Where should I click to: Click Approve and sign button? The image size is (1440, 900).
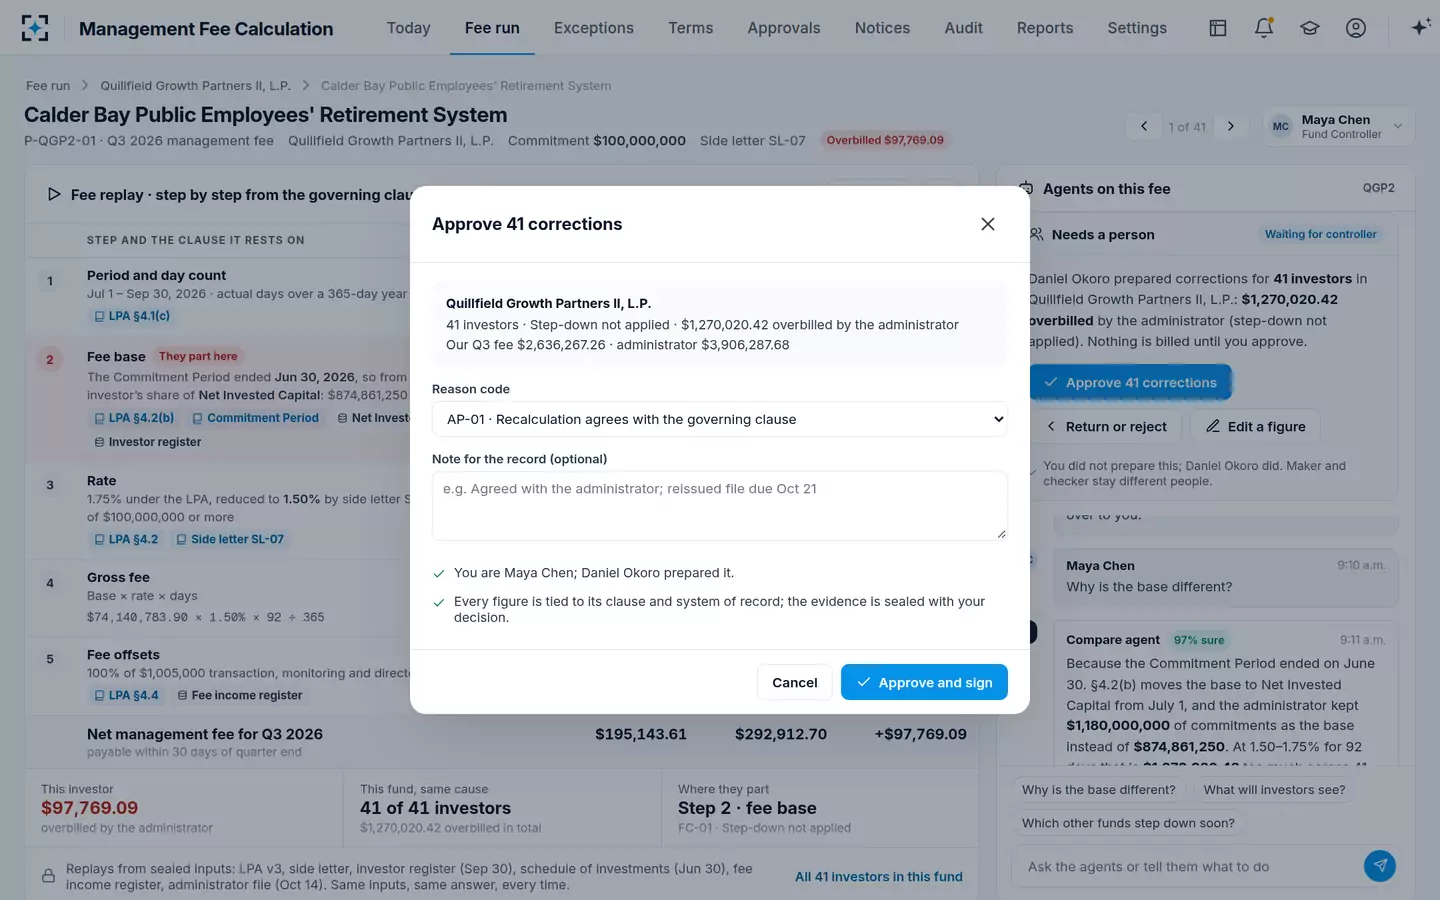(924, 682)
